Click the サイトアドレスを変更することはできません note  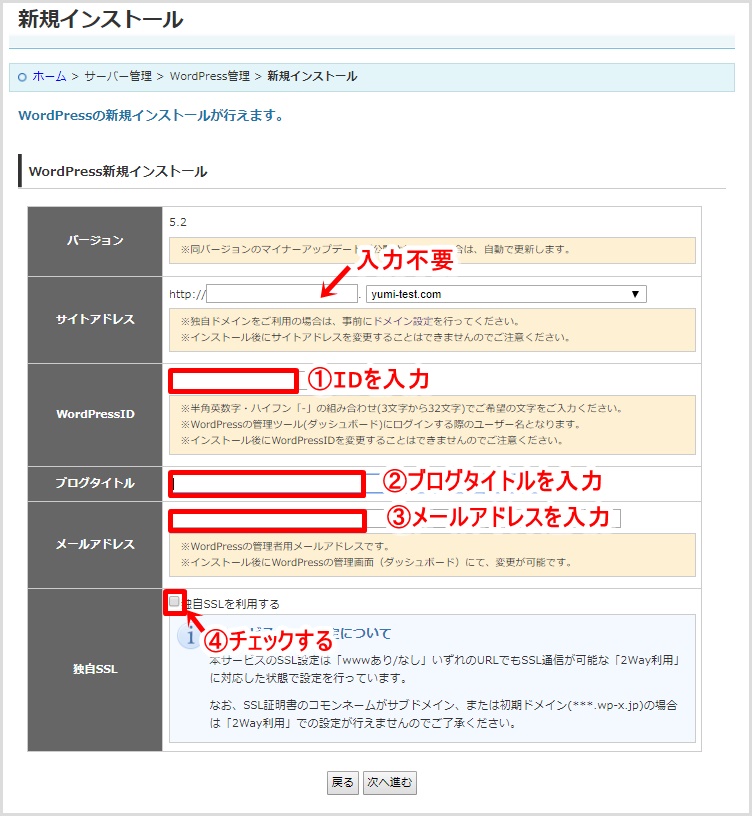375,337
